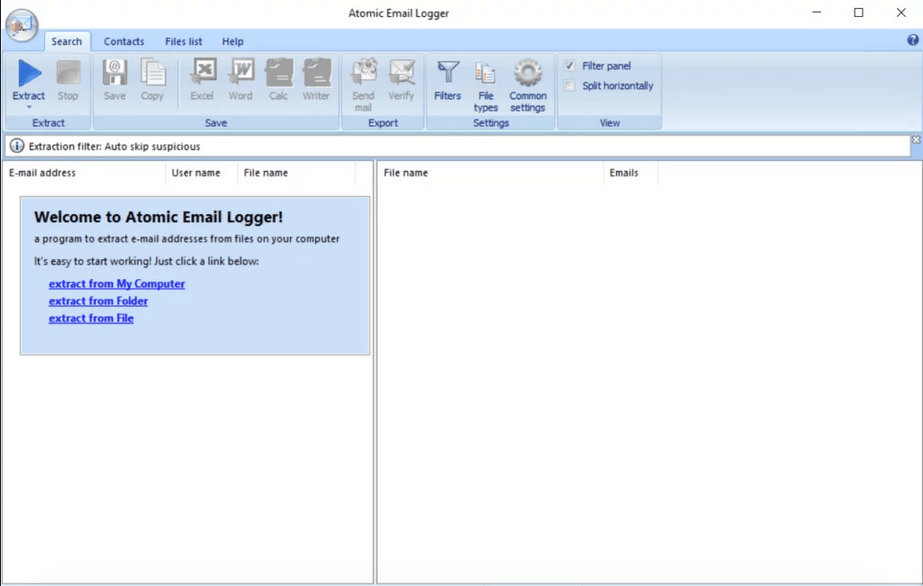Viewport: 923px width, 586px height.
Task: Export results to Excel
Action: (201, 80)
